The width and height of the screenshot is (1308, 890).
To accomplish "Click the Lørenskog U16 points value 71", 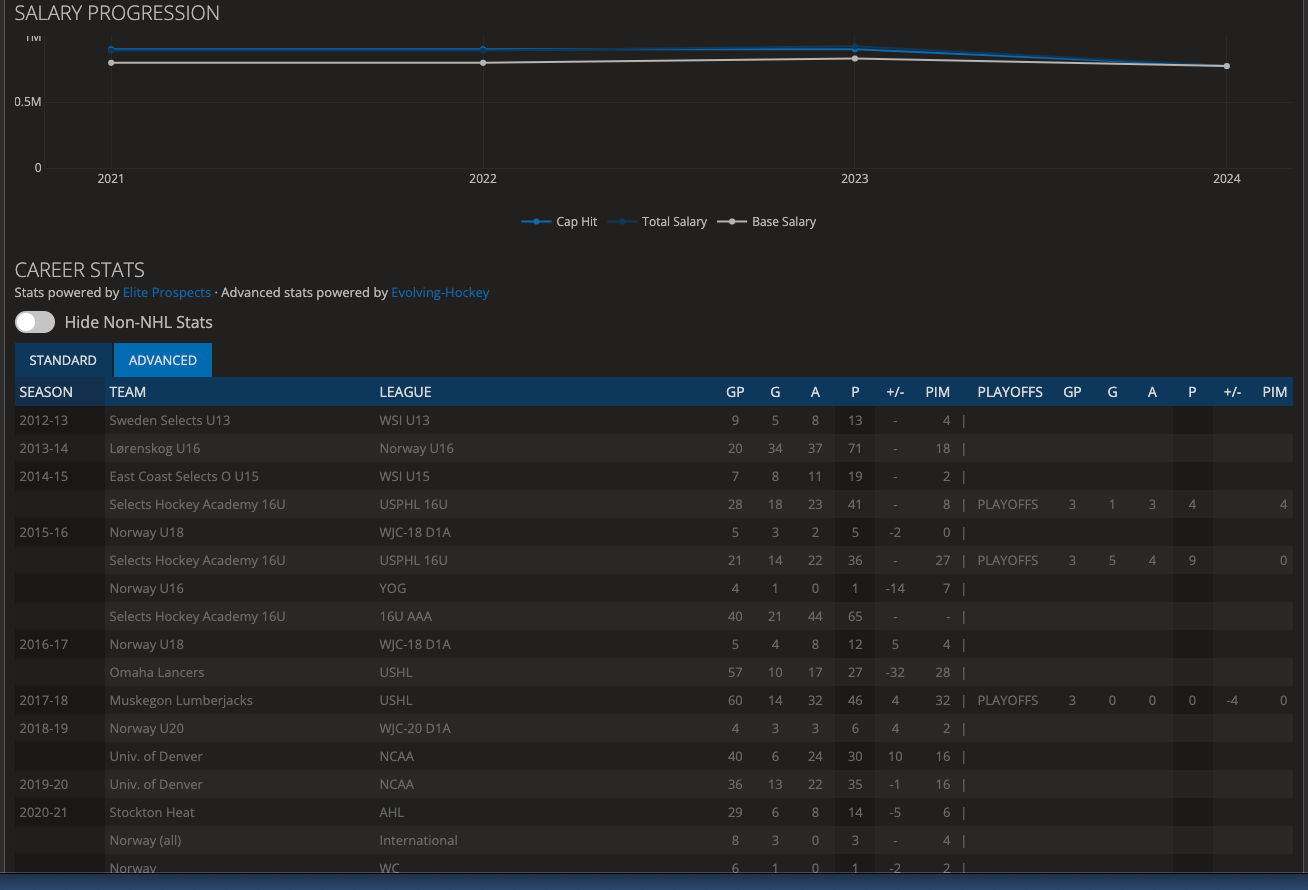I will [855, 448].
